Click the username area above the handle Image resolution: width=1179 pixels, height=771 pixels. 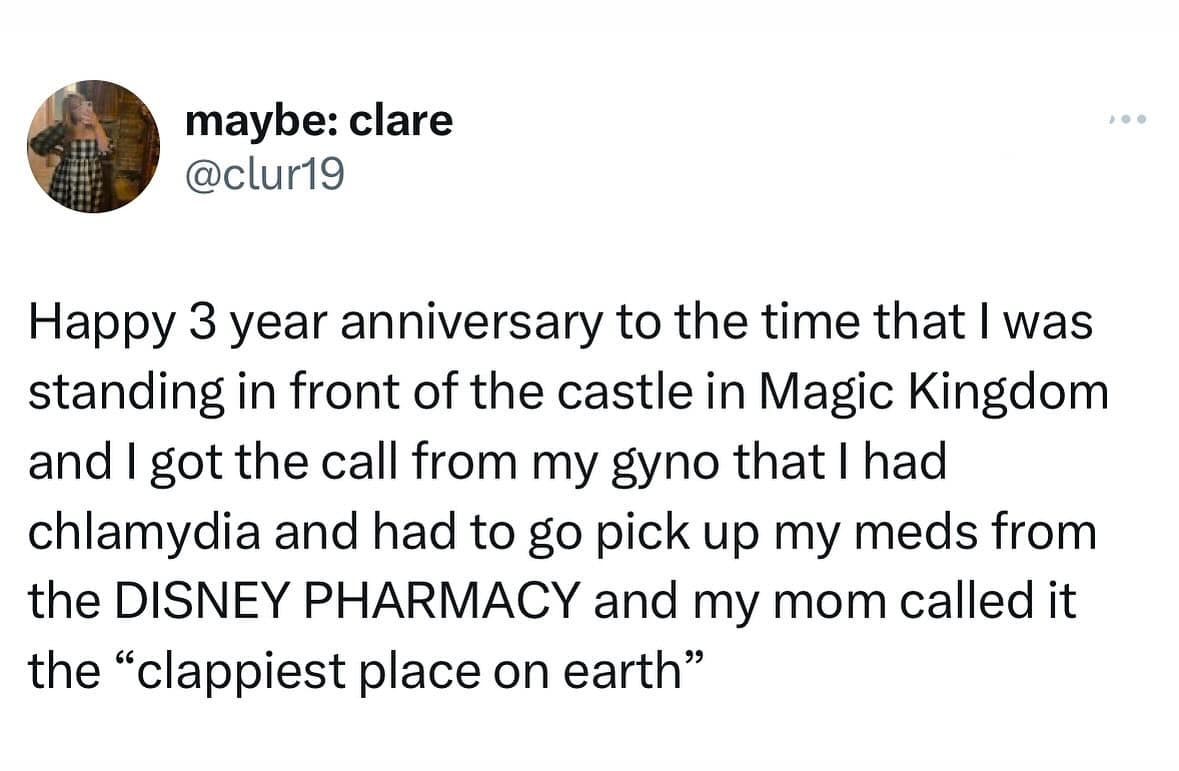click(318, 120)
